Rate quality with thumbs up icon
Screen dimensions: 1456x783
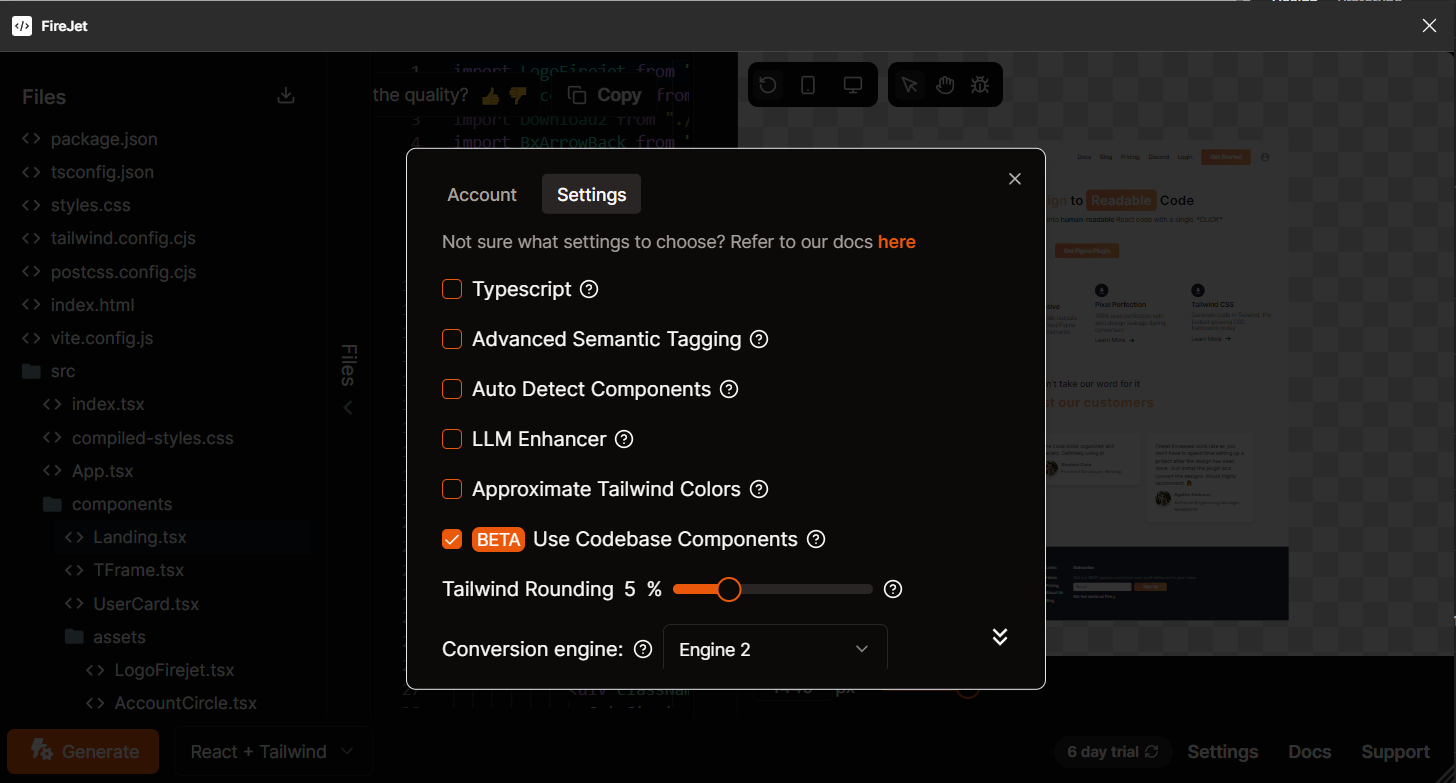coord(490,94)
